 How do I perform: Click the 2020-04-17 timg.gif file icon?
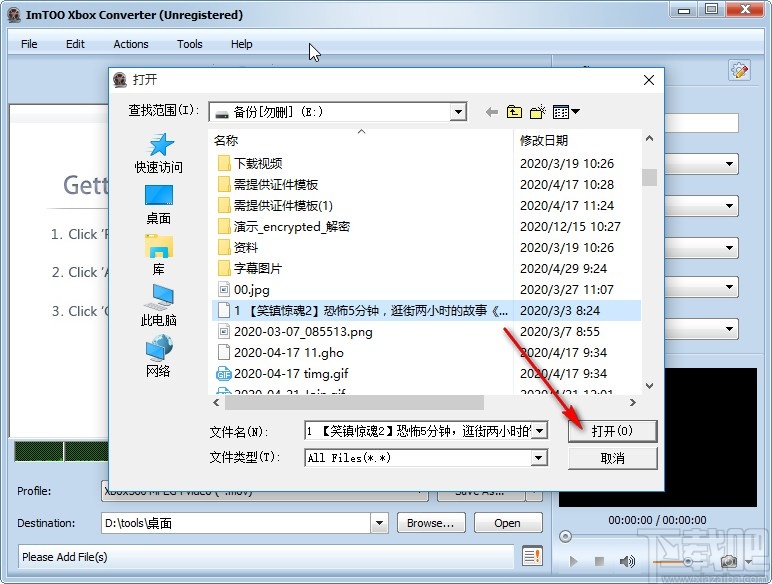point(224,374)
